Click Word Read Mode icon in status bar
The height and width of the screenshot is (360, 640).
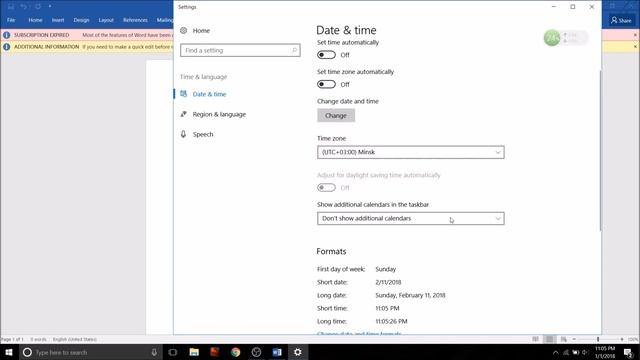pos(536,339)
